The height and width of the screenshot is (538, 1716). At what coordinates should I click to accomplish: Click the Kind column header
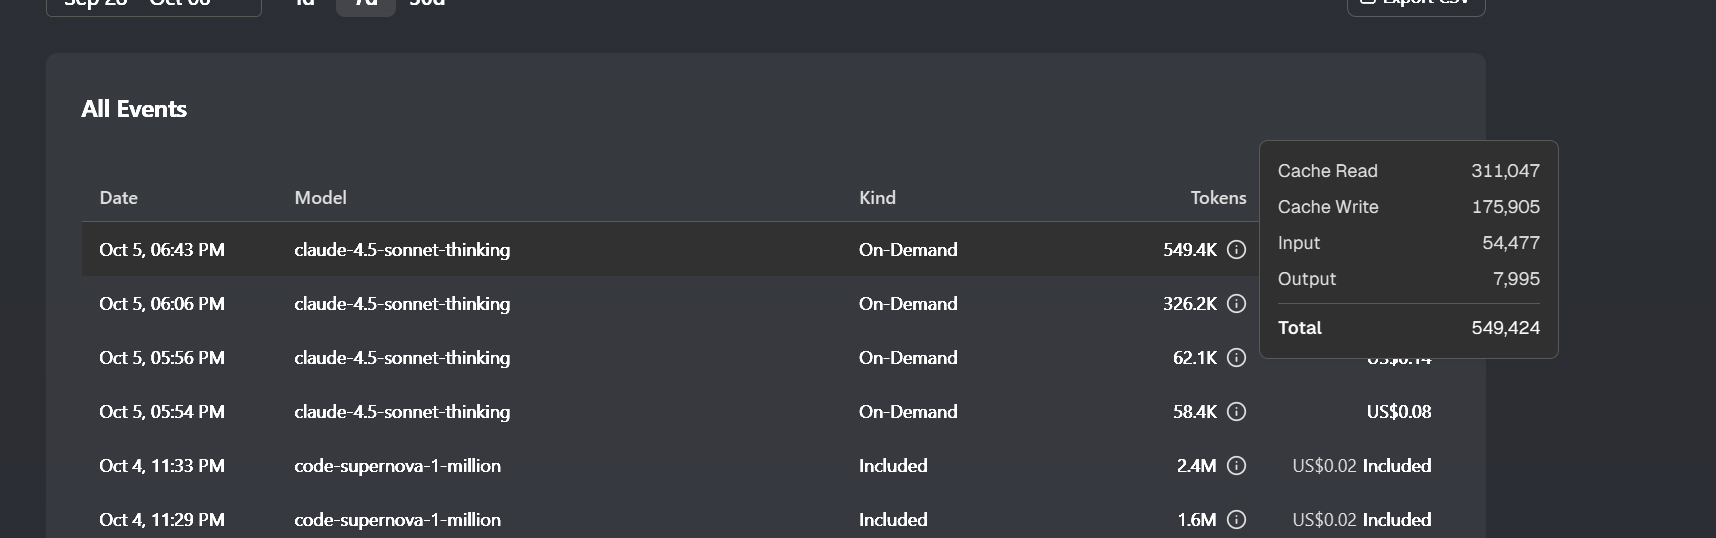877,198
